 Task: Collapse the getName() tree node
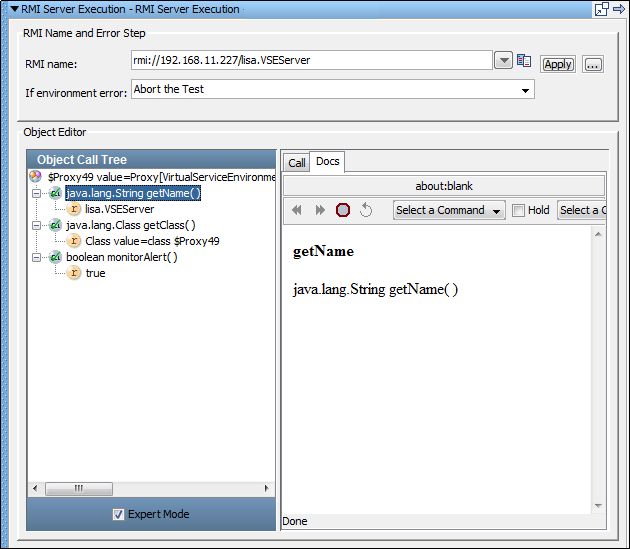pos(37,193)
